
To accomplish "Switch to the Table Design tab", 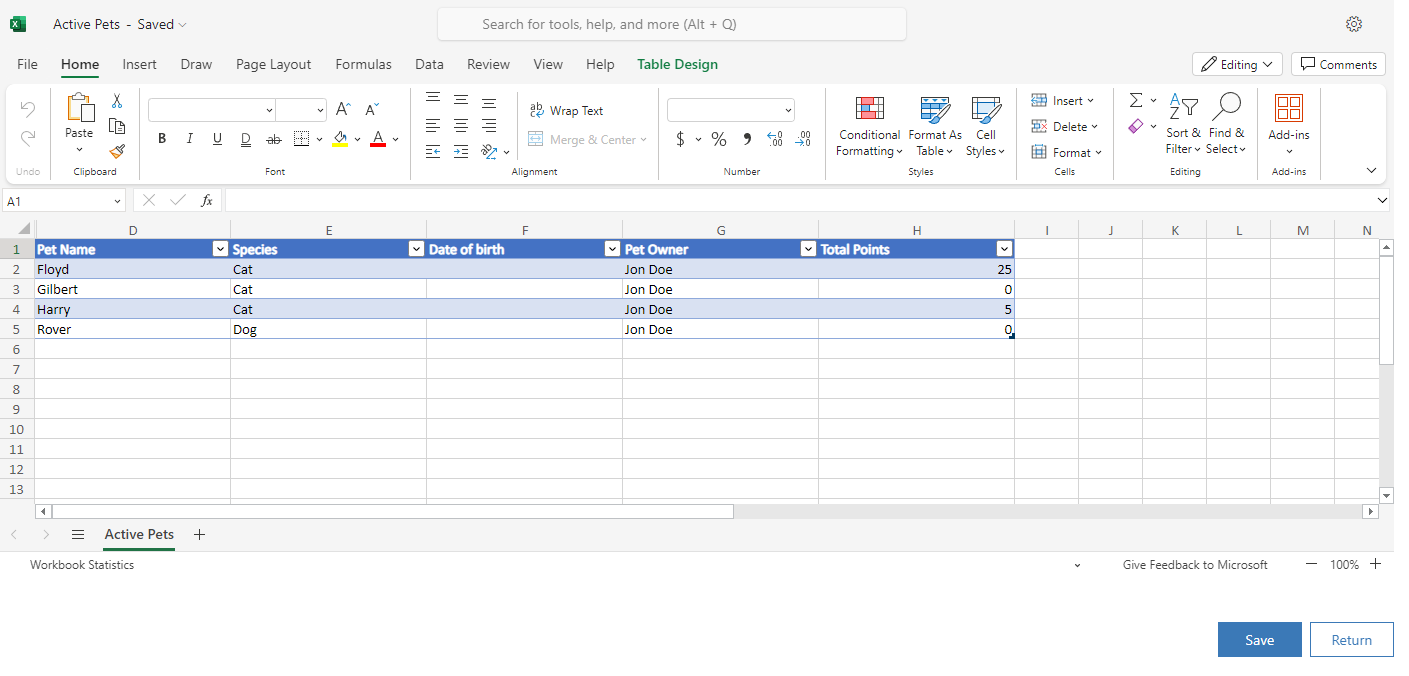I will coord(677,64).
